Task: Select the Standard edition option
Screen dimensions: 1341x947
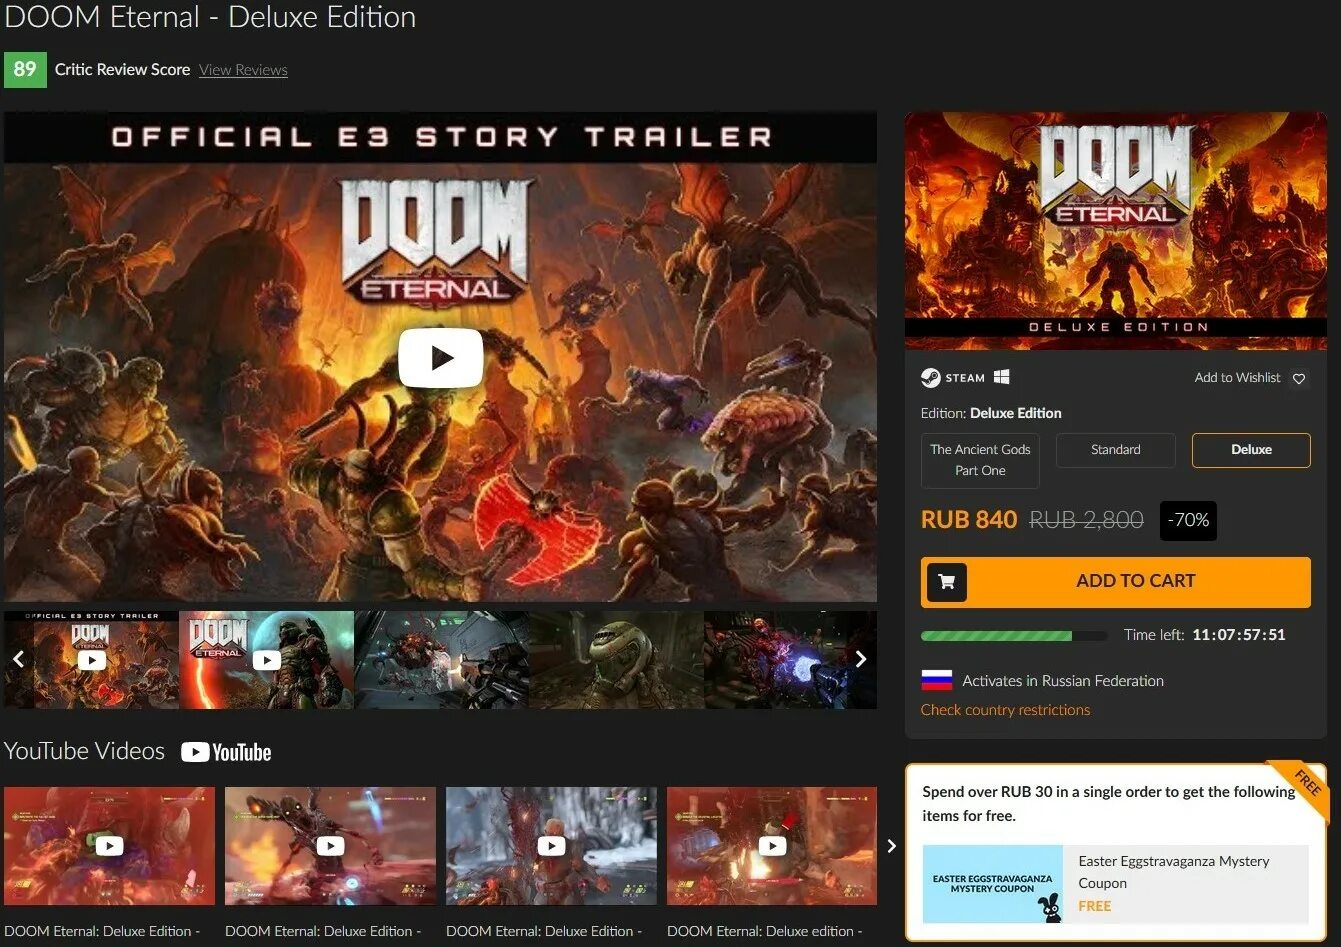Action: click(1115, 450)
